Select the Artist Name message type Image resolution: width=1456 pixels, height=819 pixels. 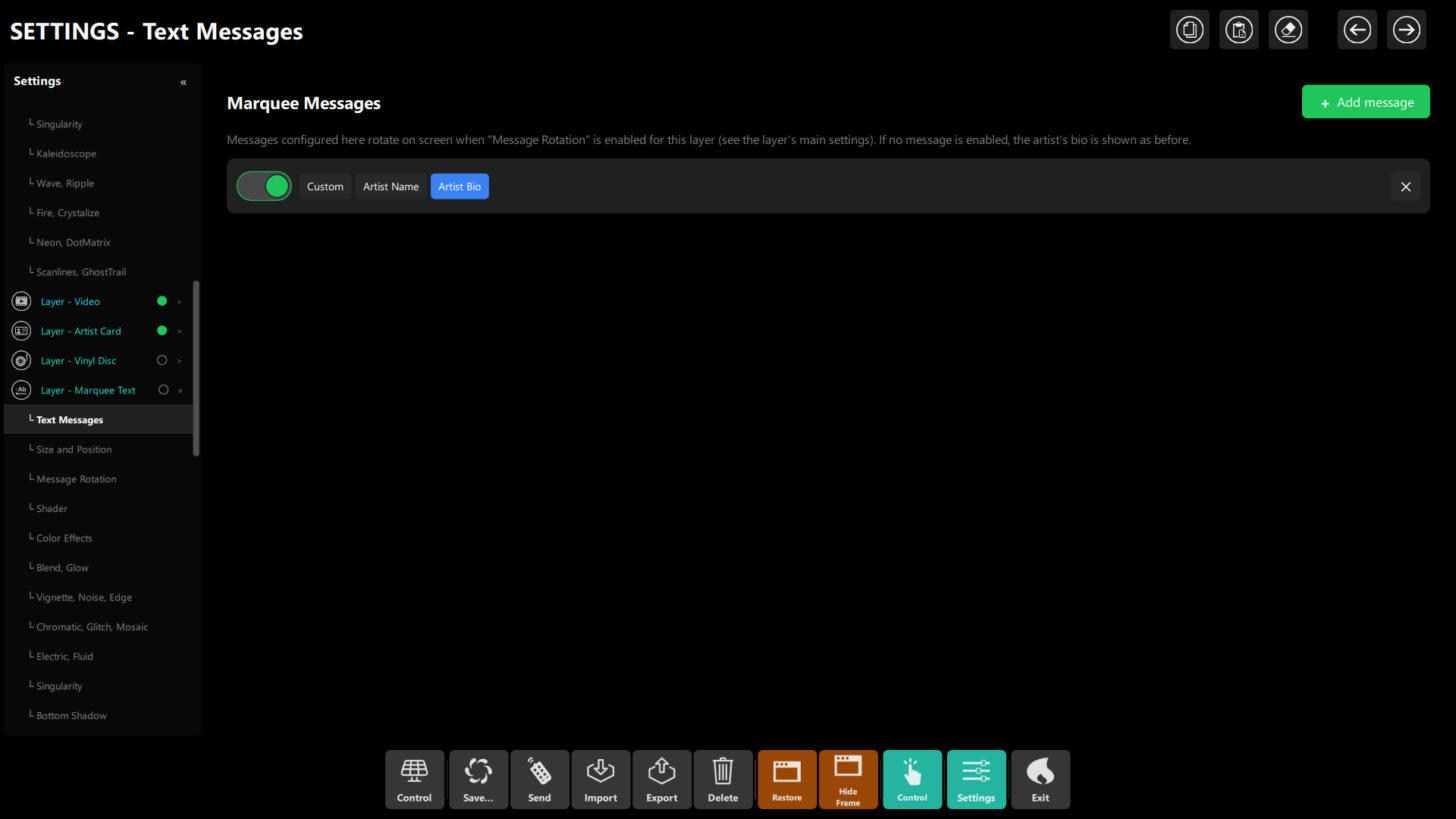tap(391, 186)
